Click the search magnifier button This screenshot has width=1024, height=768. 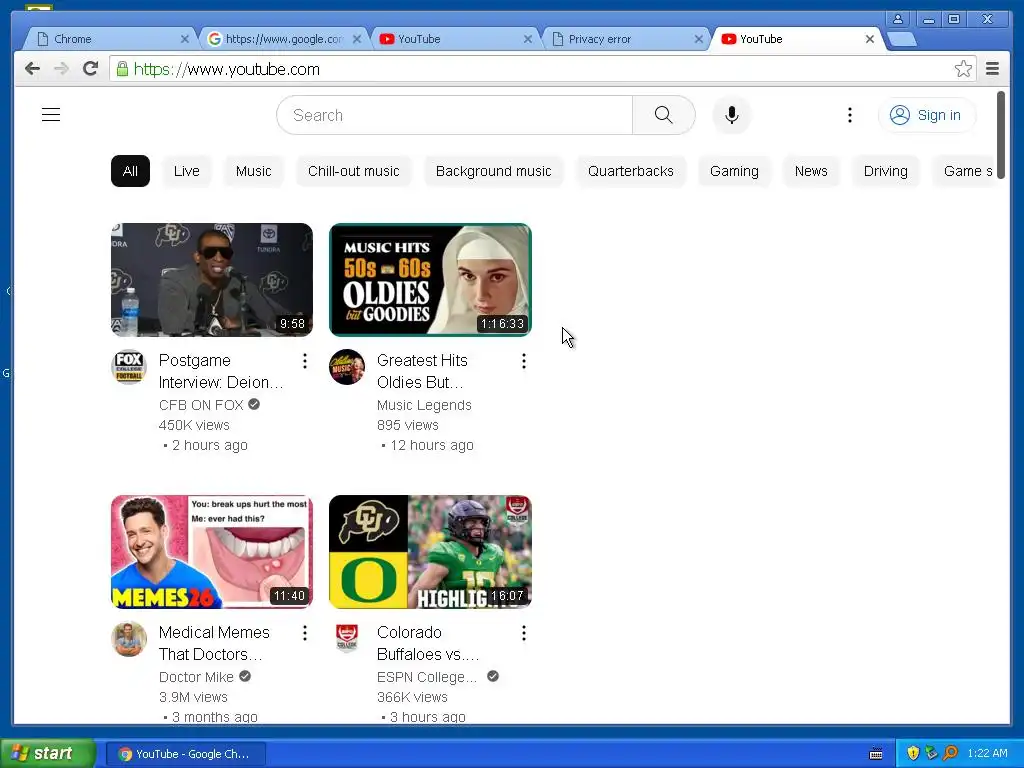pos(664,115)
